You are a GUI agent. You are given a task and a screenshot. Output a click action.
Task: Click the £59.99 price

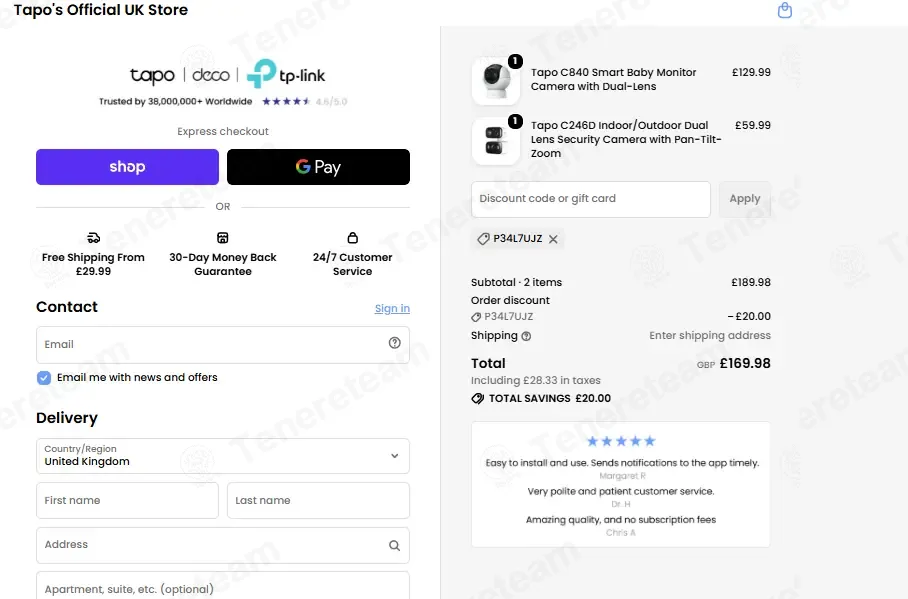point(753,125)
